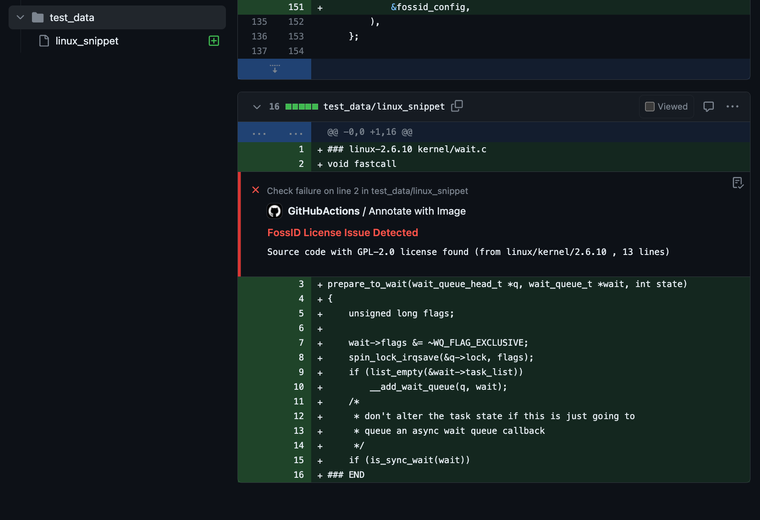Click the Check failure on line 2 text

(x=367, y=191)
